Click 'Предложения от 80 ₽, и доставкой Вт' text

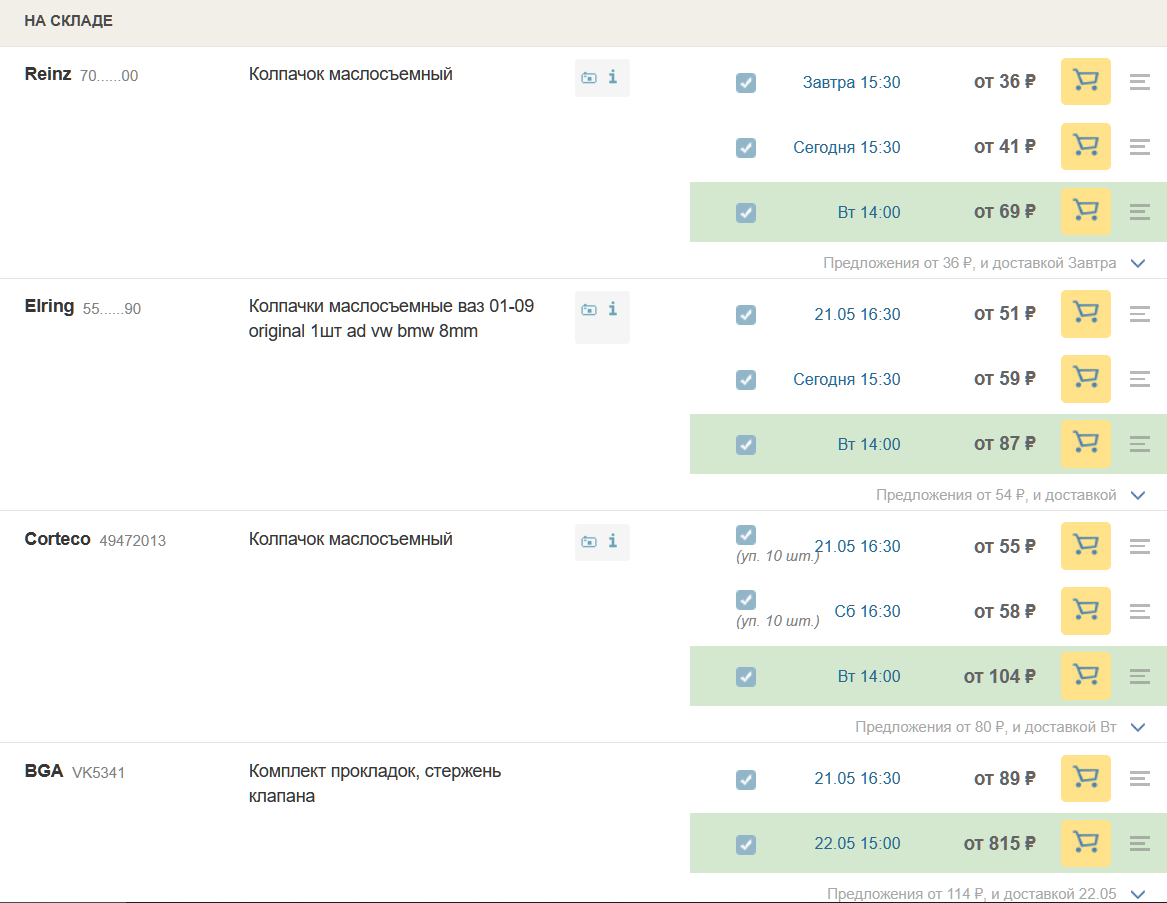pos(985,727)
